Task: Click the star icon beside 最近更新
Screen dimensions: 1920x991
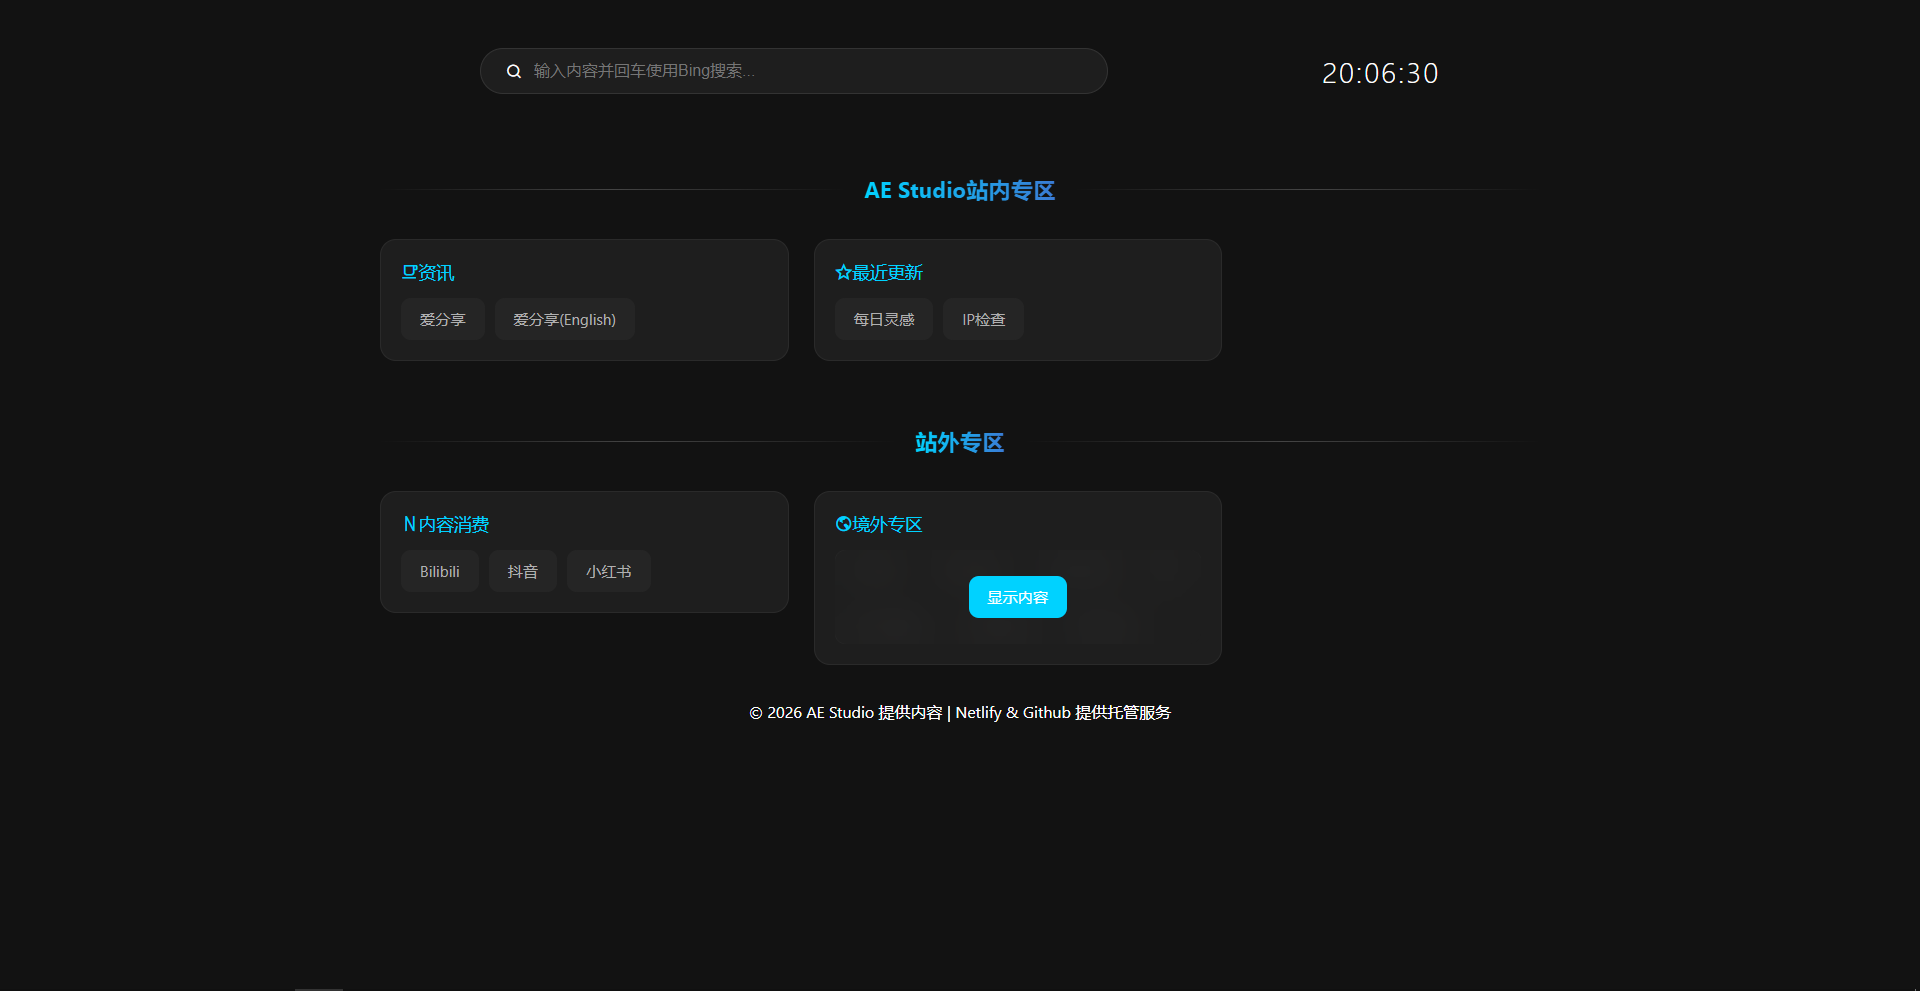Action: (843, 272)
